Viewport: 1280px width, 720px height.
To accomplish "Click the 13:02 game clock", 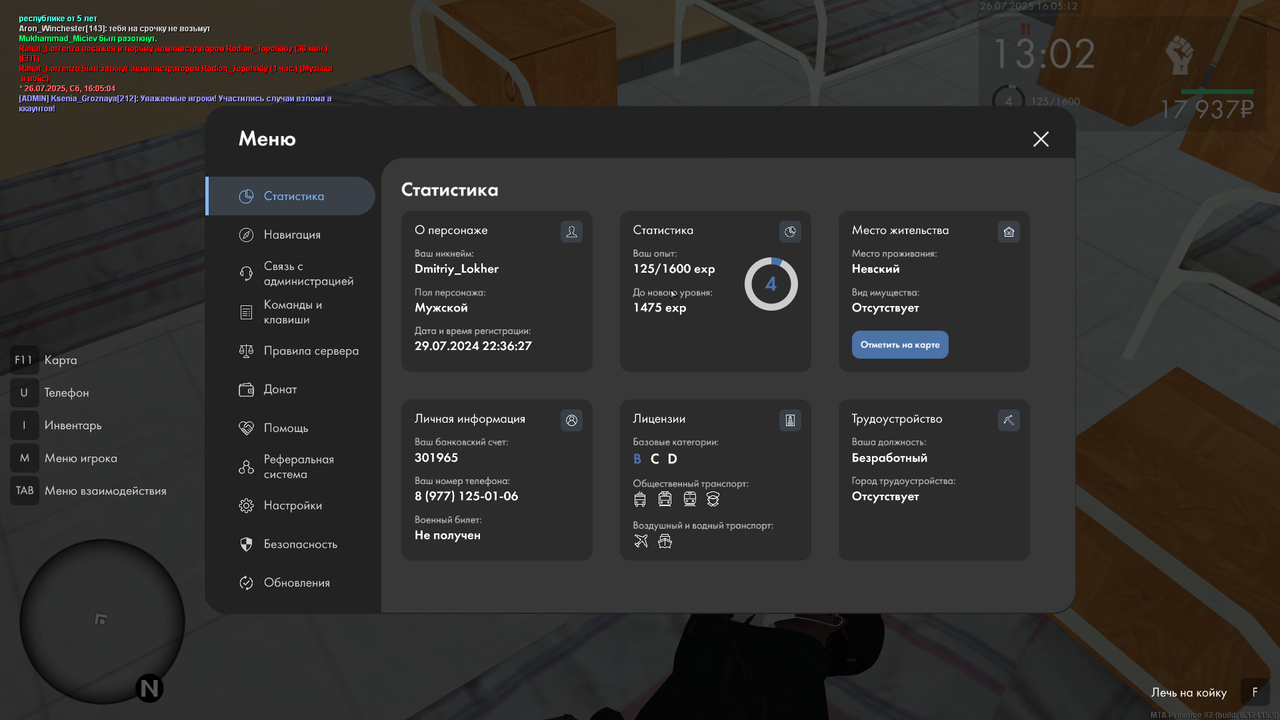I will click(1044, 53).
